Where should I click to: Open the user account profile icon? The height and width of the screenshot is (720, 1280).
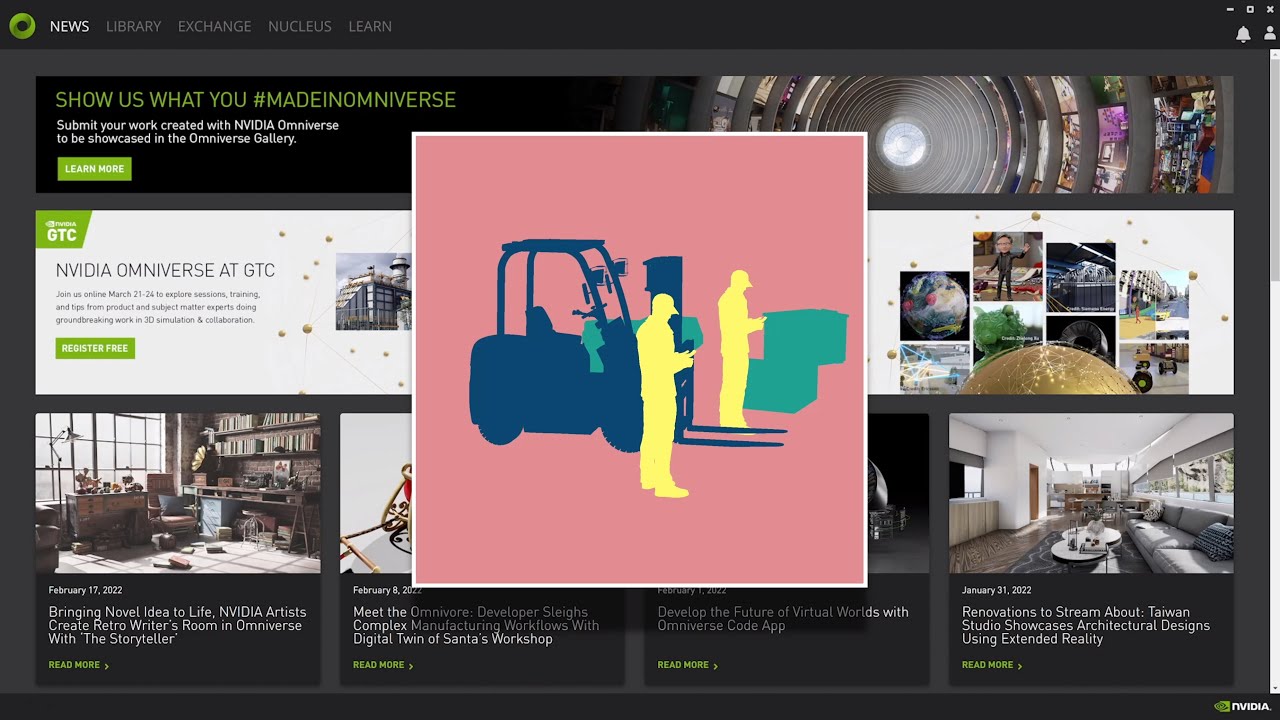coord(1270,34)
